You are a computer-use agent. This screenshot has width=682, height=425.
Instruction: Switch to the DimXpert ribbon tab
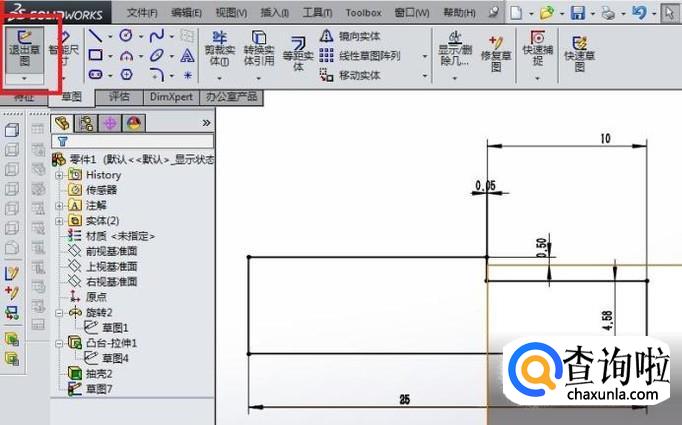pyautogui.click(x=171, y=97)
